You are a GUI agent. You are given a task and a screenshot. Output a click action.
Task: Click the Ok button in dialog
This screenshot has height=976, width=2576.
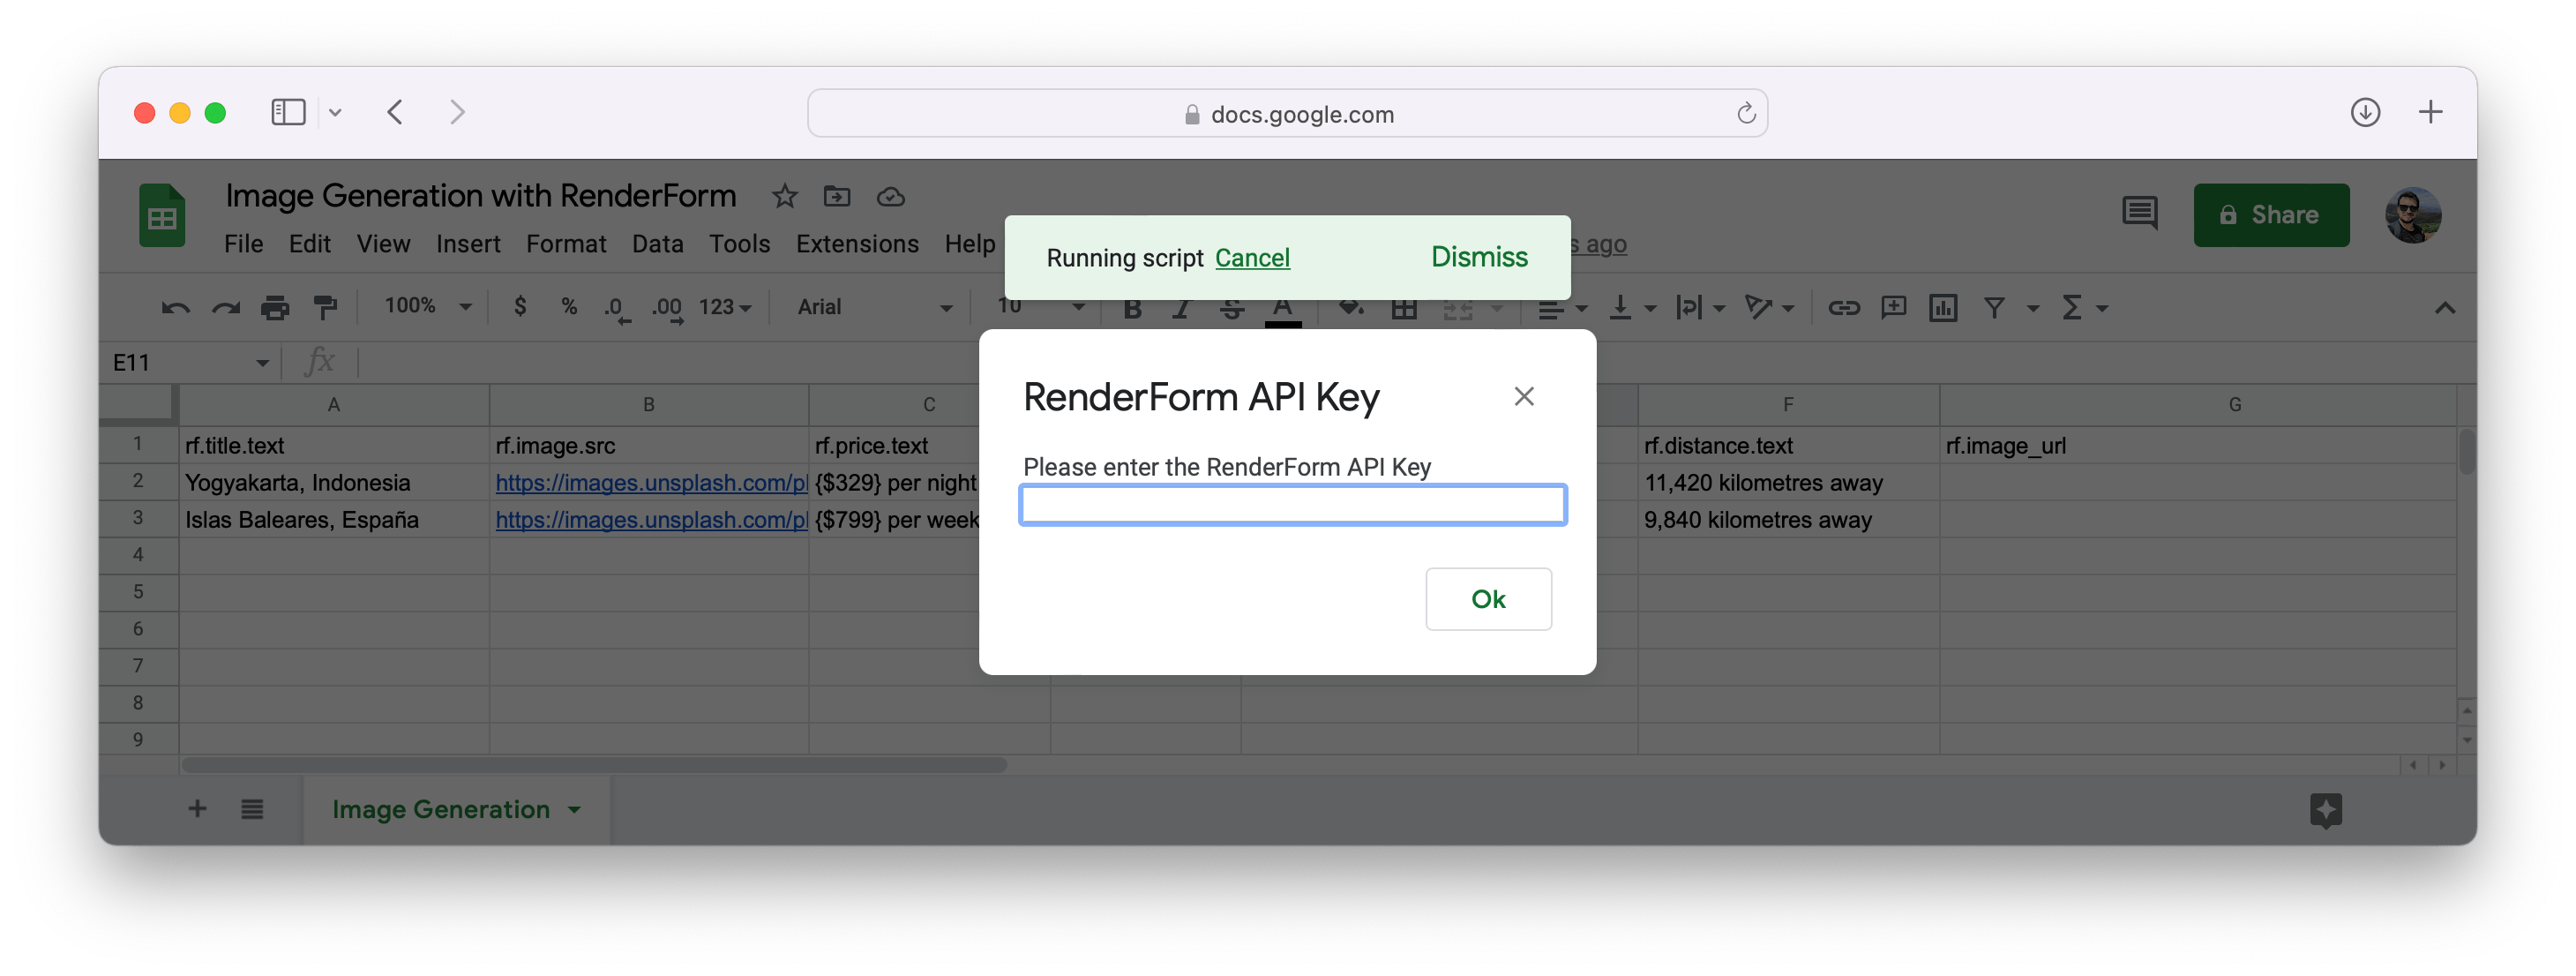click(1488, 599)
